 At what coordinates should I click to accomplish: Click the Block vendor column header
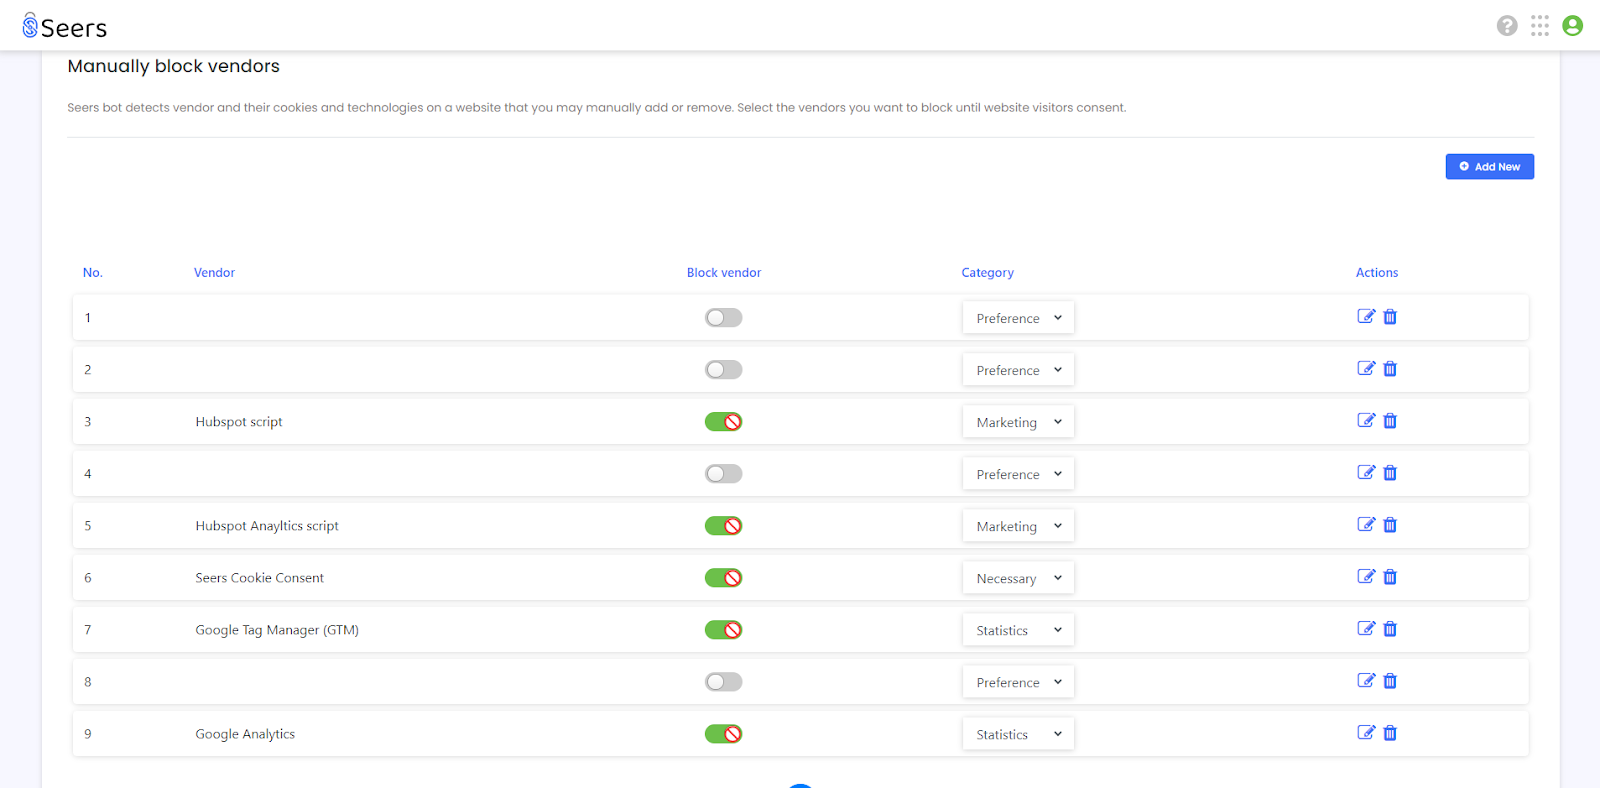pos(724,273)
